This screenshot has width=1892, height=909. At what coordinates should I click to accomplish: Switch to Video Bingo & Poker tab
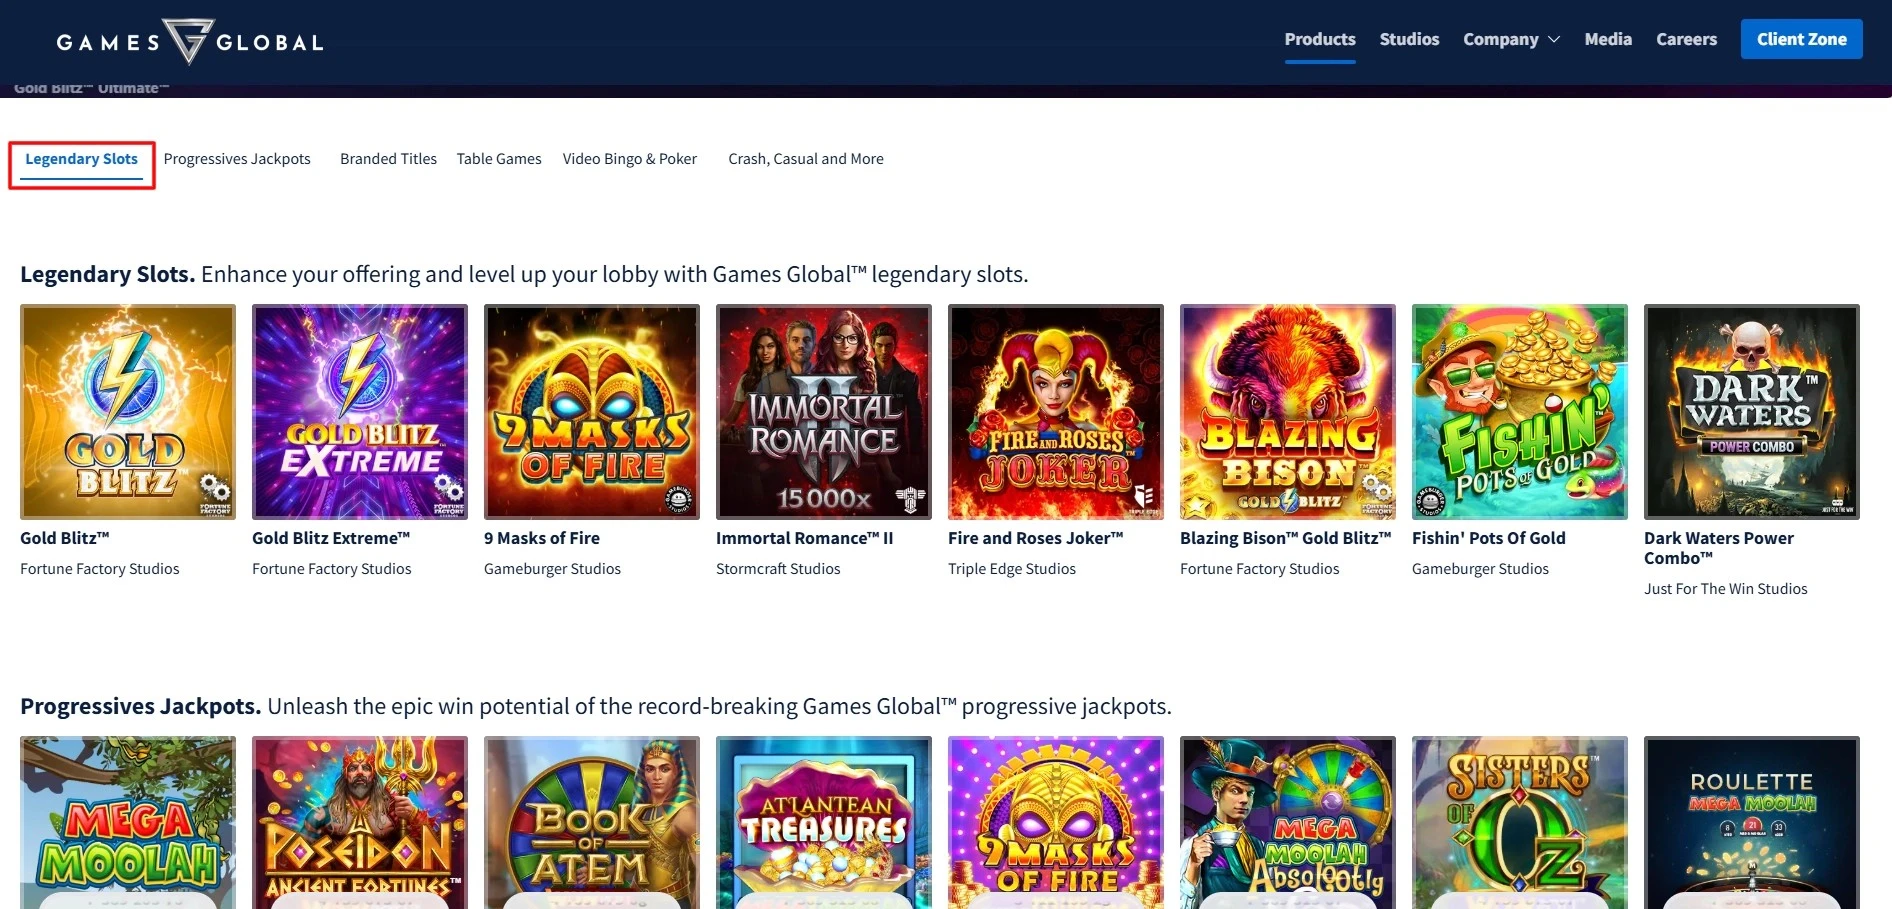point(630,159)
